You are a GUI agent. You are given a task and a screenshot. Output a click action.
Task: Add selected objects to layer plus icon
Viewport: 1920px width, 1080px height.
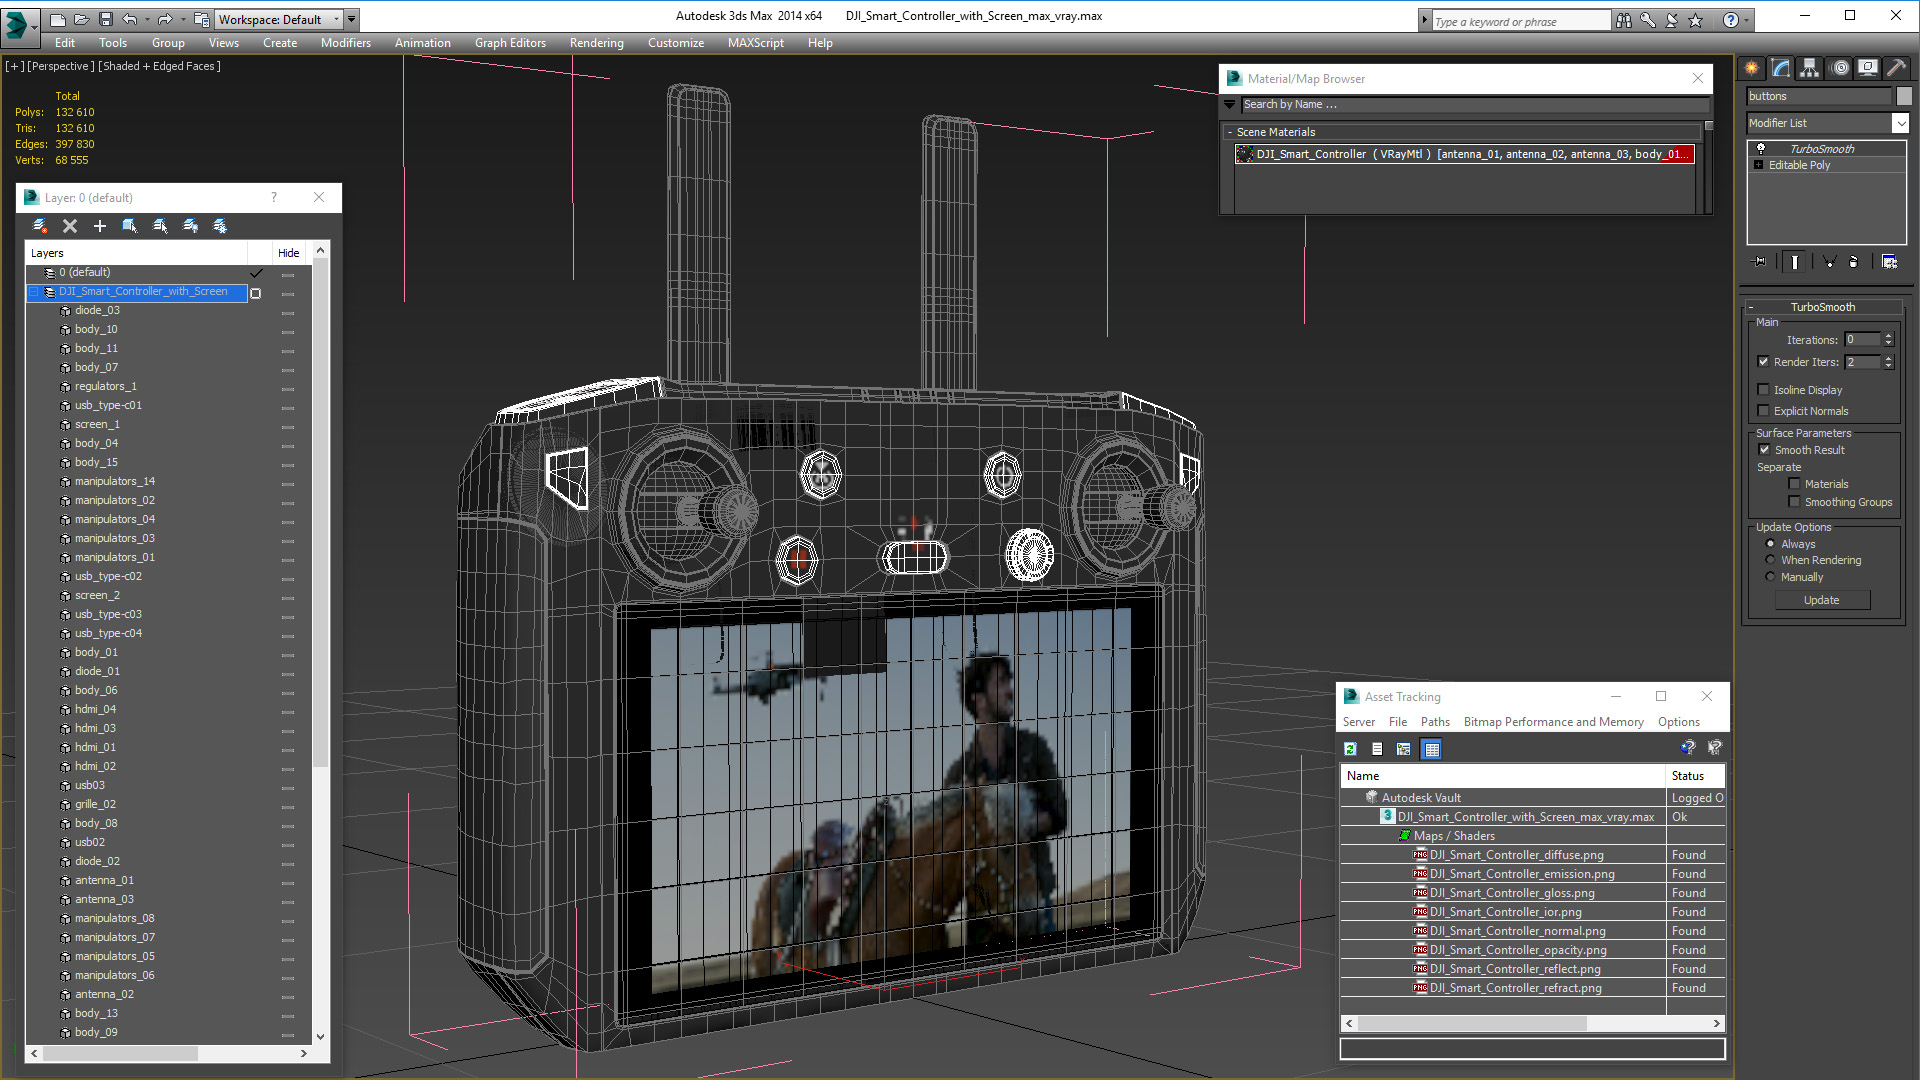click(x=99, y=226)
